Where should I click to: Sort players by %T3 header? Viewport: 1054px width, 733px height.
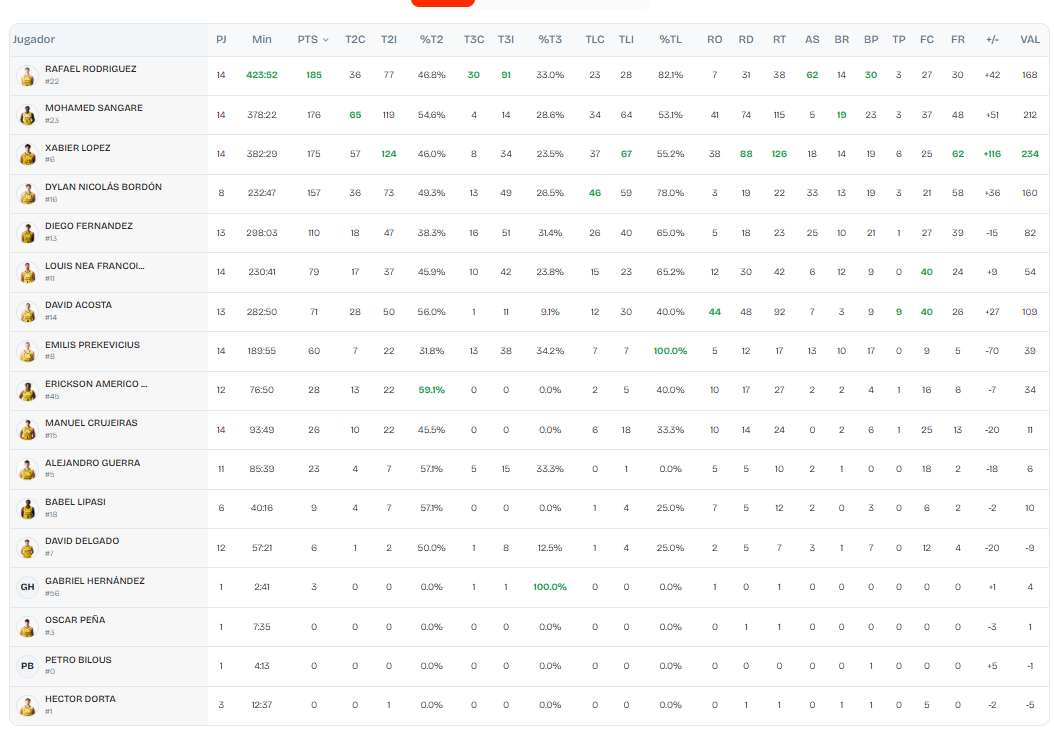(550, 40)
